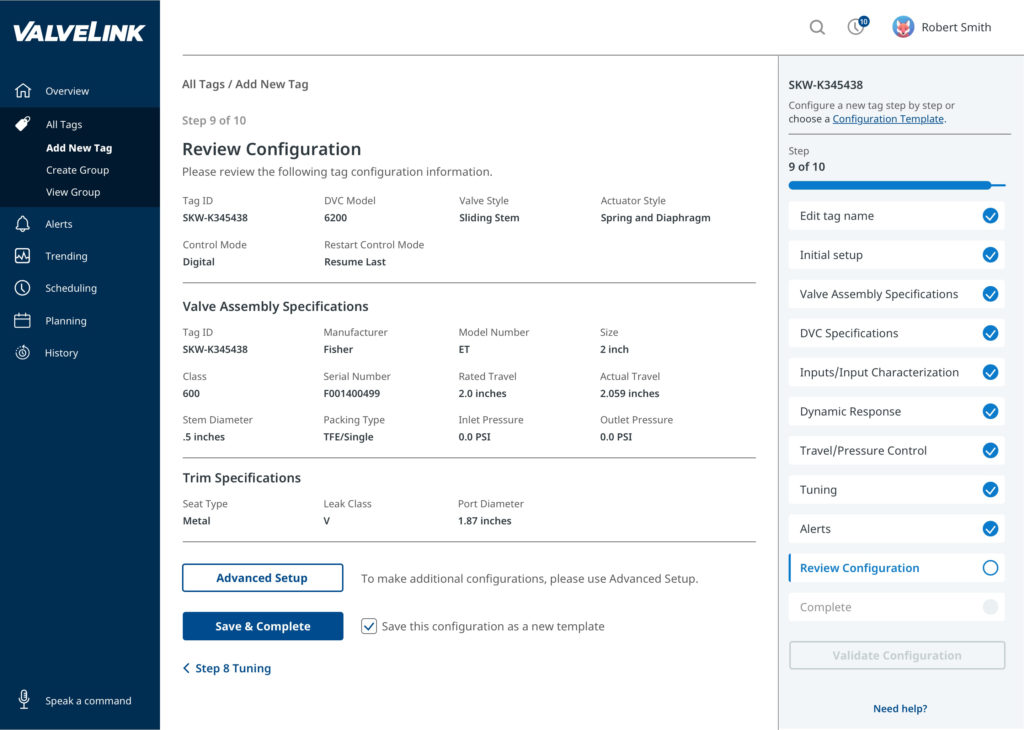Click the step progress bar
The width and height of the screenshot is (1024, 730).
(896, 185)
